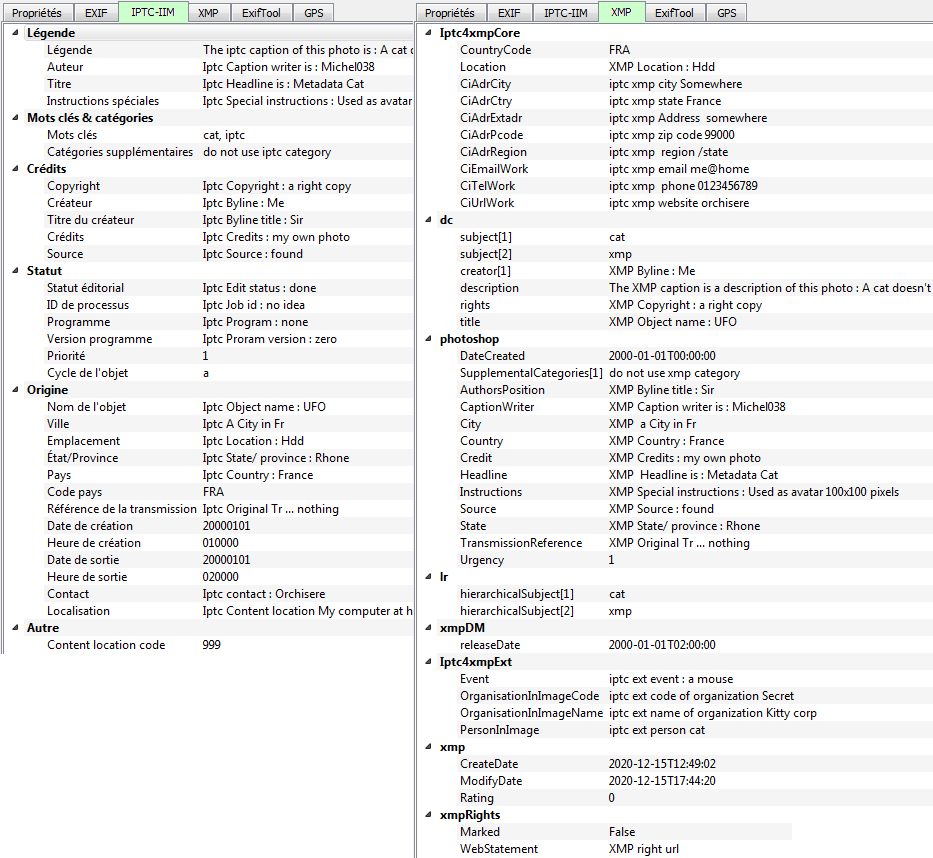Select the 'Iptc Copyright : a right copy' value
Screen dimensions: 933x858
coord(277,186)
